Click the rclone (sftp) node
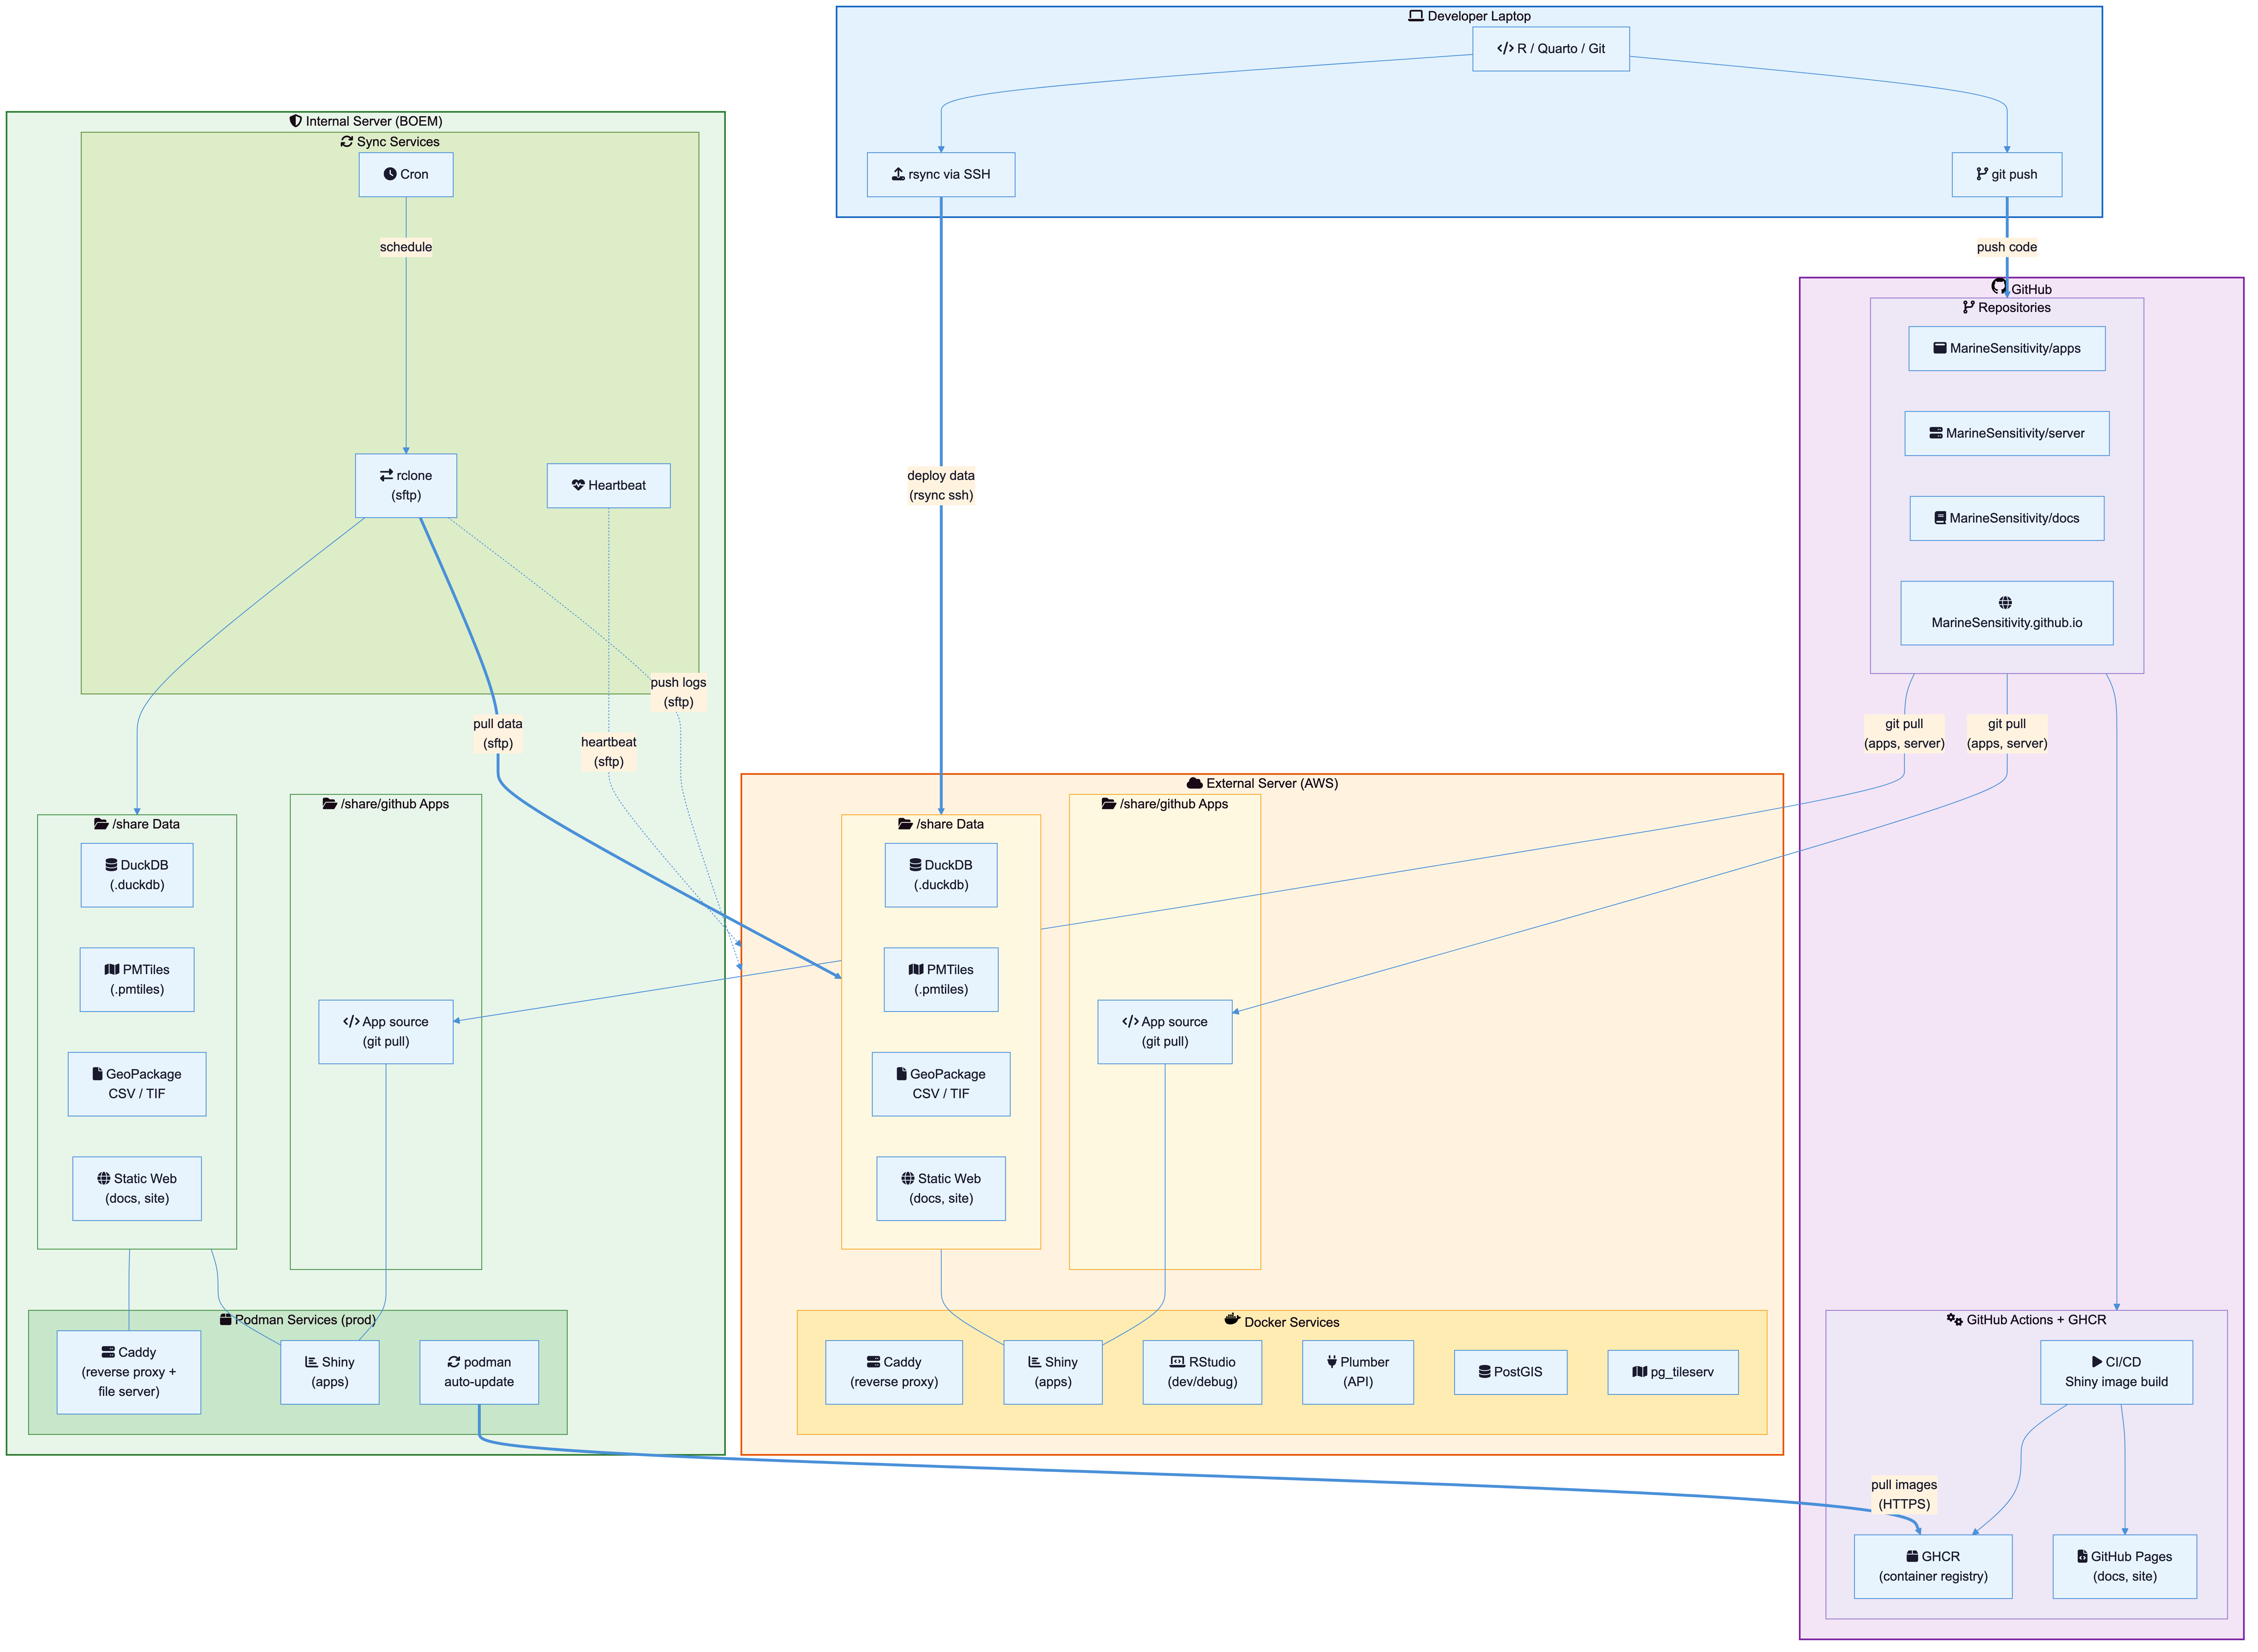This screenshot has width=2258, height=1652. [406, 485]
